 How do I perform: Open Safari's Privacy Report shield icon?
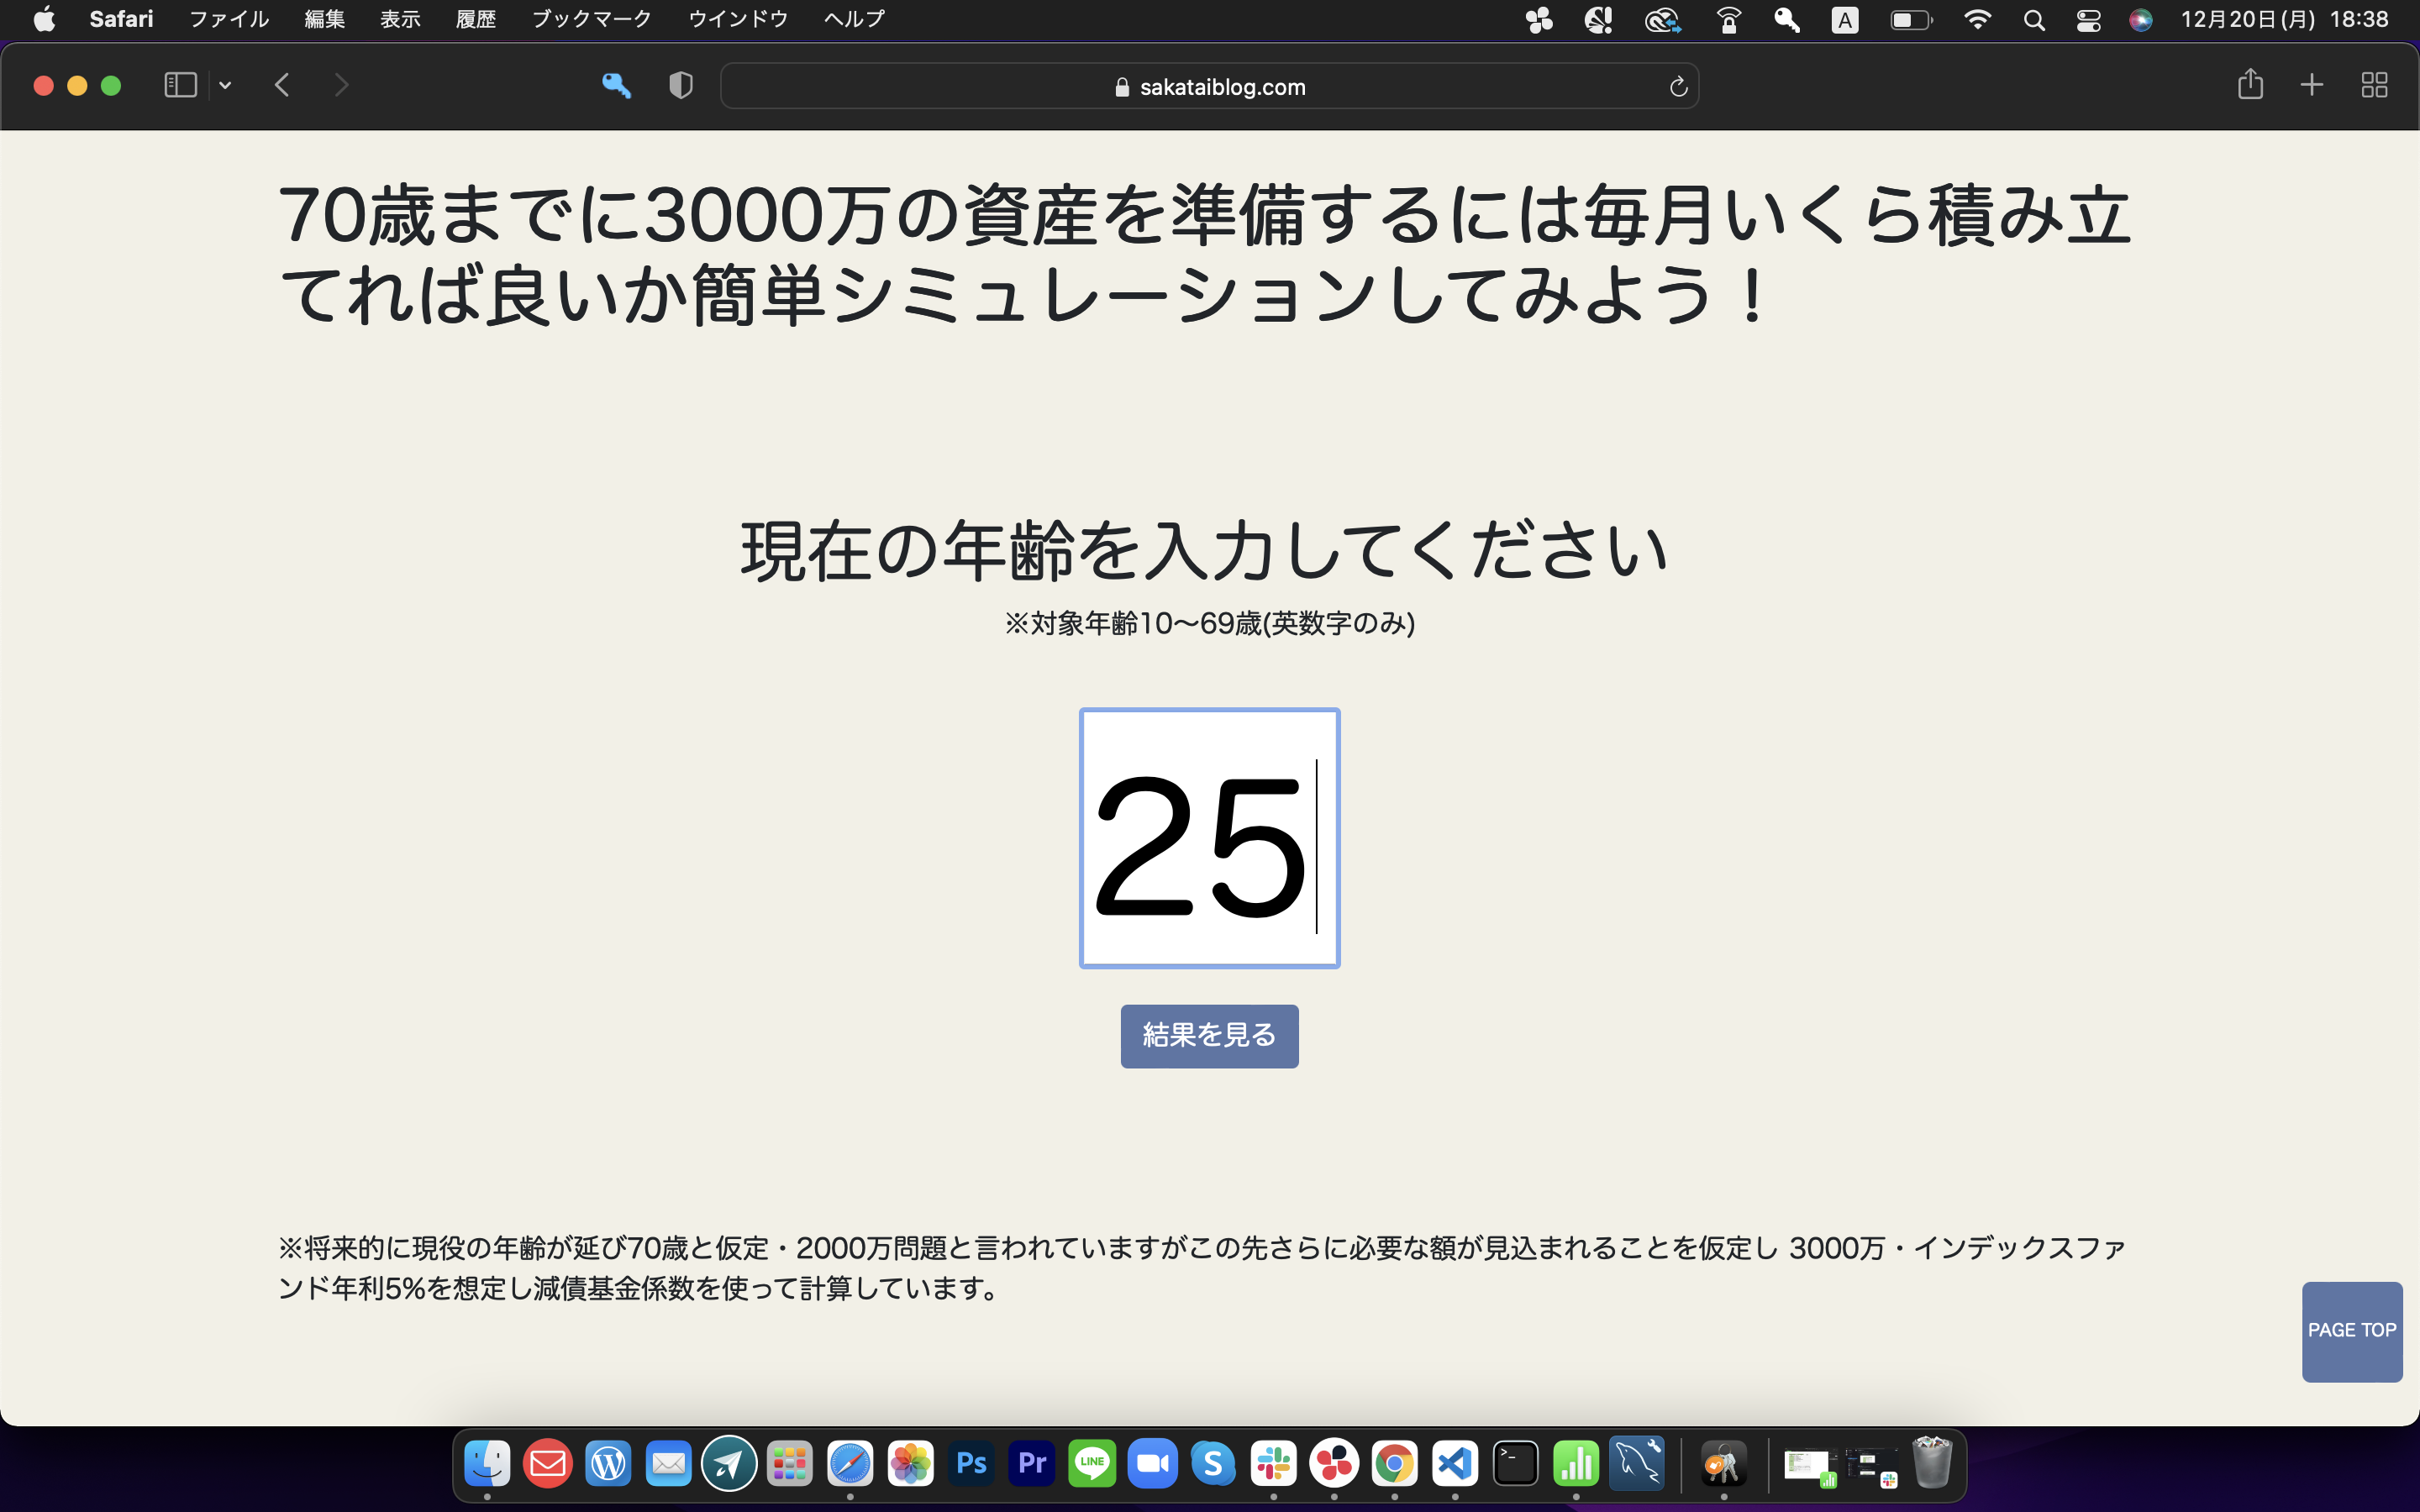click(680, 86)
